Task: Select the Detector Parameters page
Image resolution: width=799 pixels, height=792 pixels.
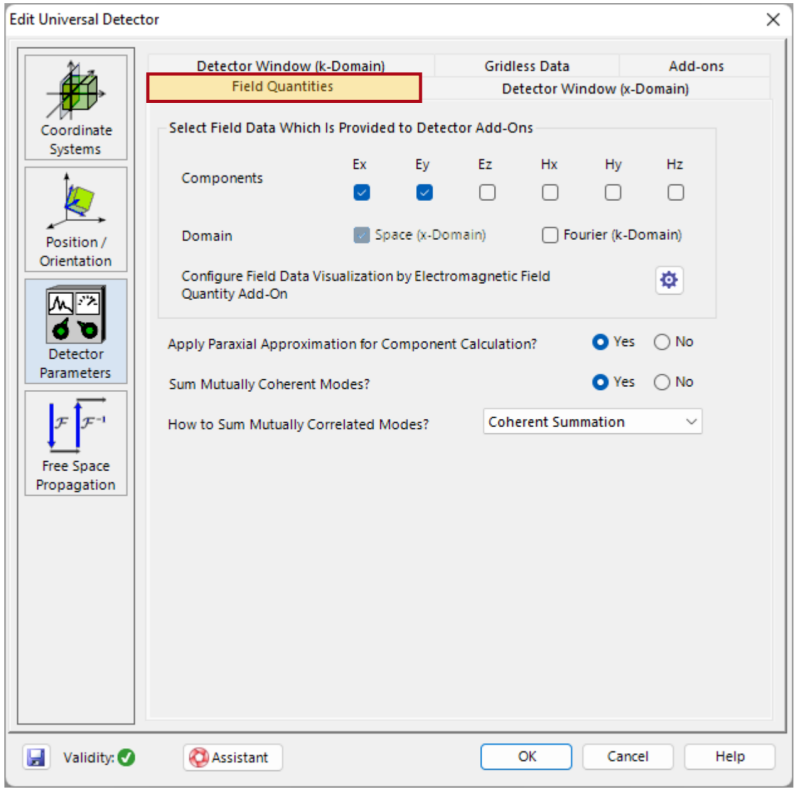Action: [x=76, y=331]
